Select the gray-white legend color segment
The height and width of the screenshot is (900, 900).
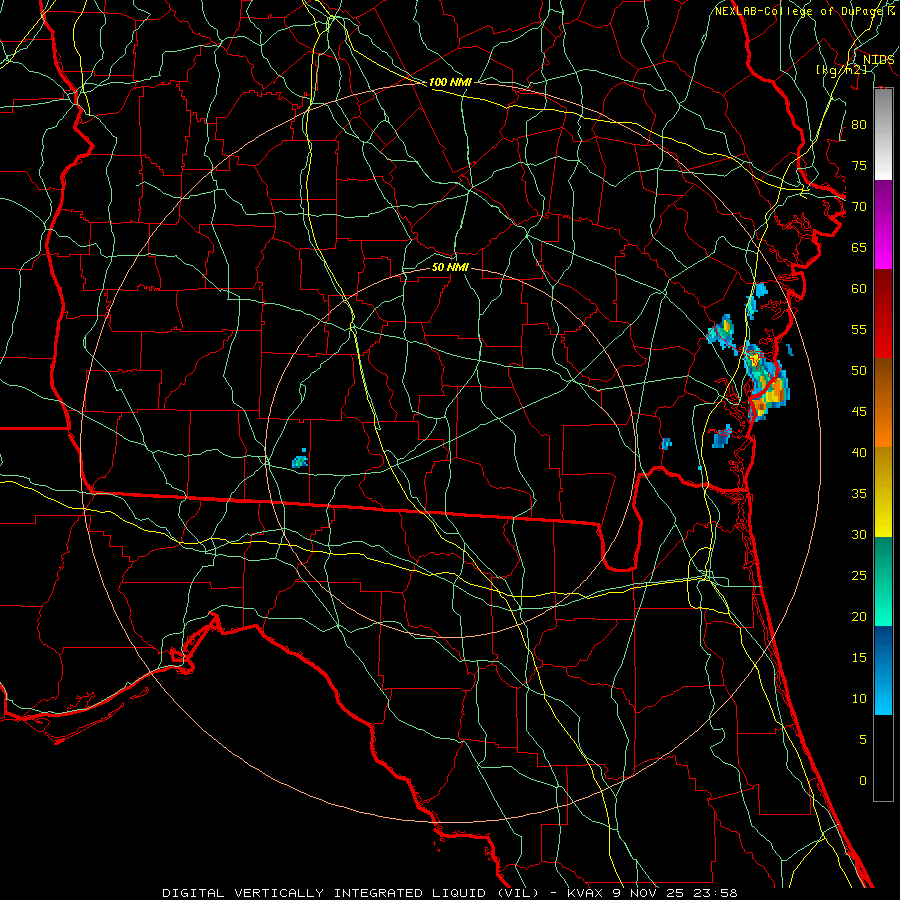tap(883, 134)
